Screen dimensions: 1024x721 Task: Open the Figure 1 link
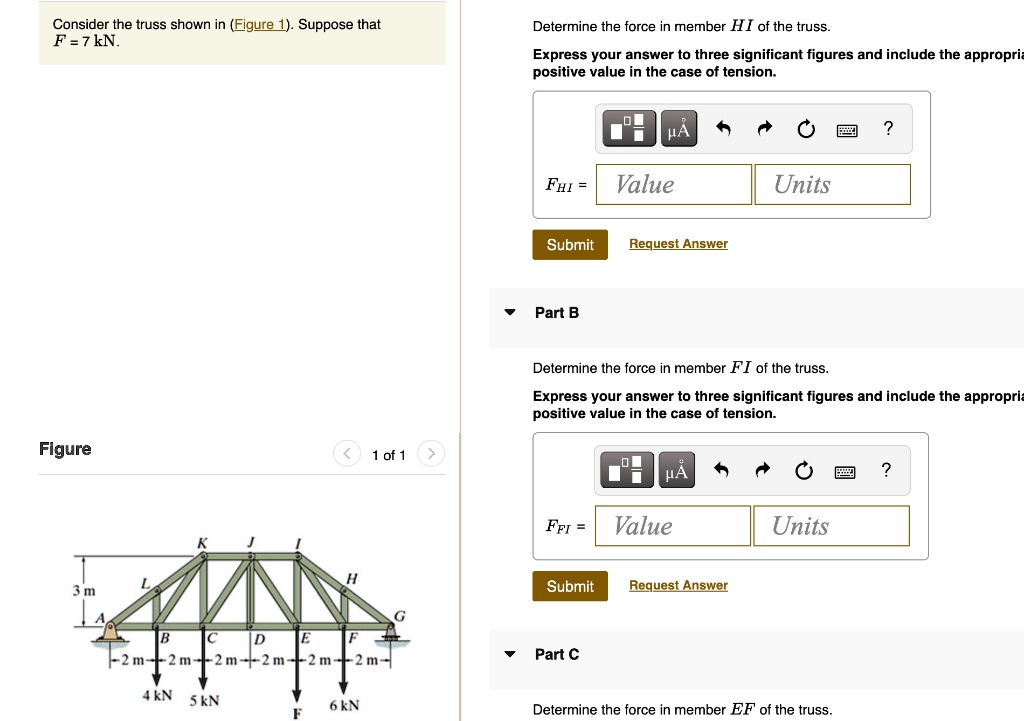(259, 24)
